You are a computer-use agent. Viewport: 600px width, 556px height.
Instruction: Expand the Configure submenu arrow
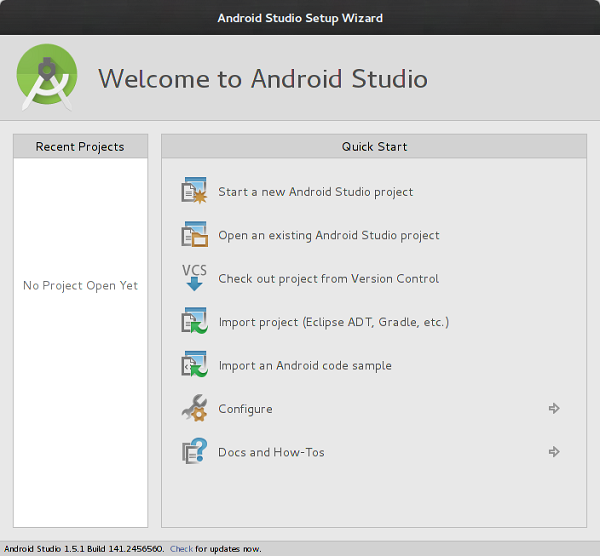click(554, 408)
